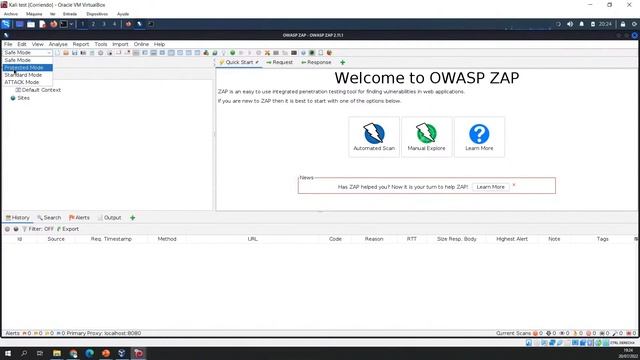Click the Windows Start button
640x360 pixels.
(x=8, y=353)
